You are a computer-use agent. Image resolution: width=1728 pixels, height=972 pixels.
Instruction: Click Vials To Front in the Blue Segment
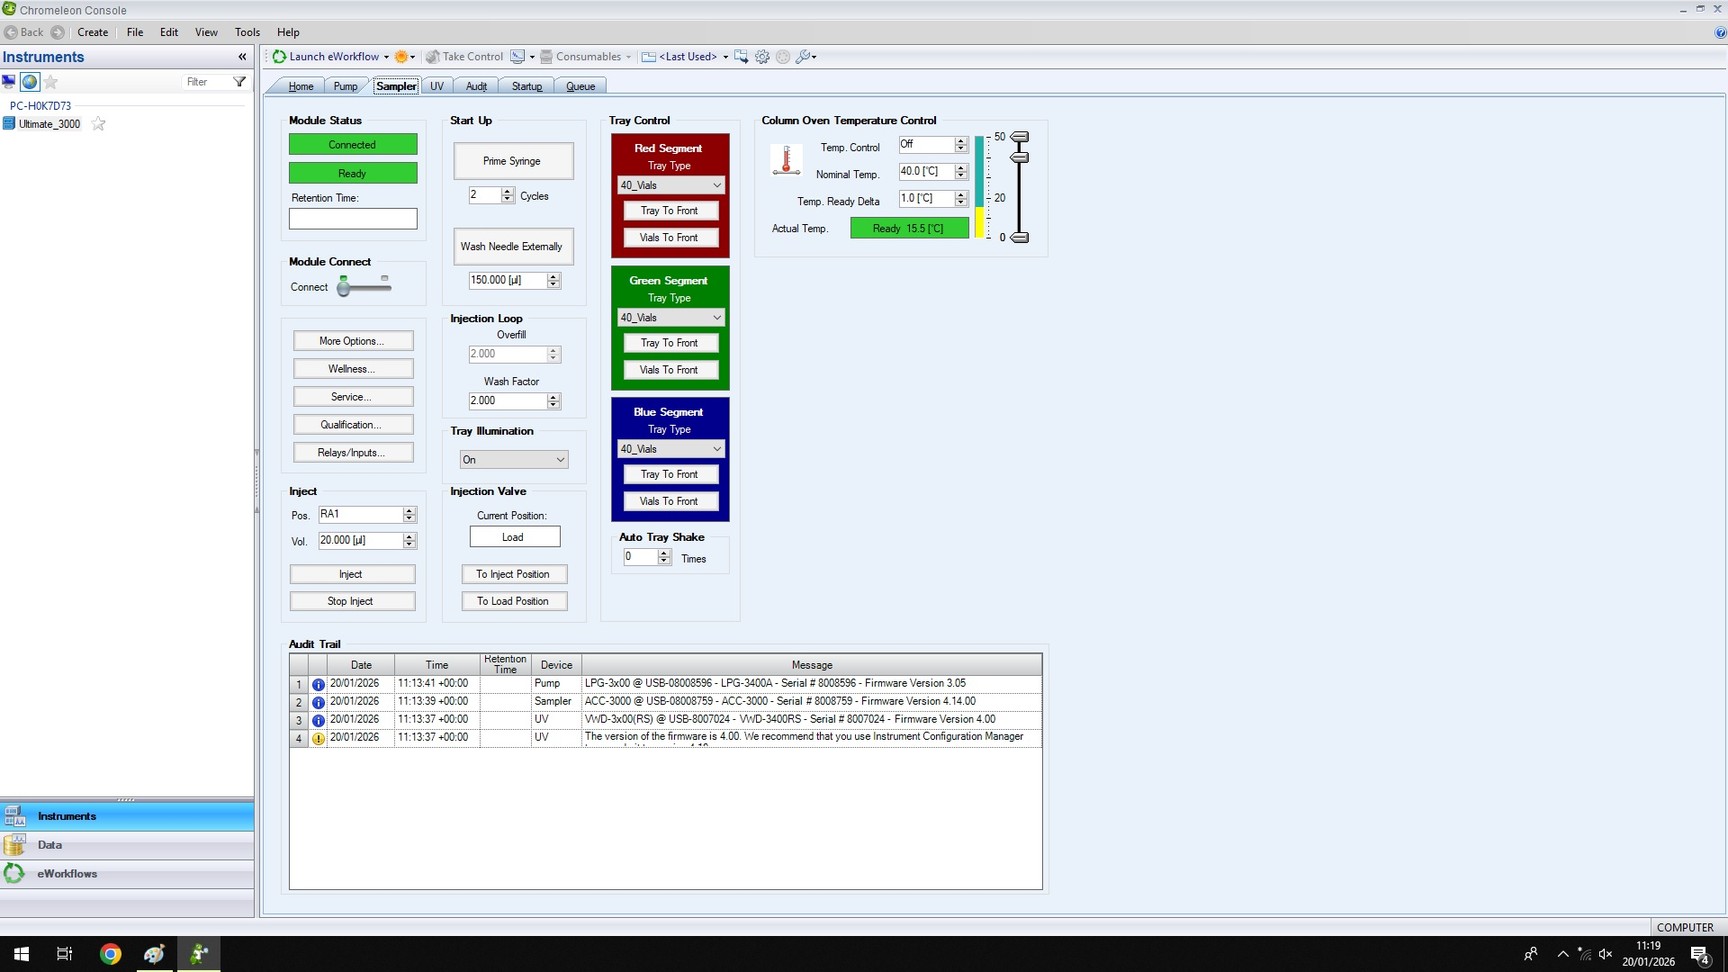click(670, 501)
